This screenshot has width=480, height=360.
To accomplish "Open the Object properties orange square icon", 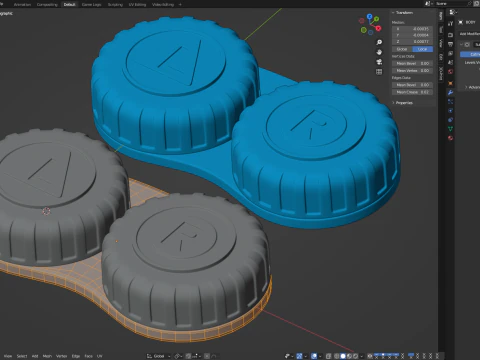I will point(450,83).
